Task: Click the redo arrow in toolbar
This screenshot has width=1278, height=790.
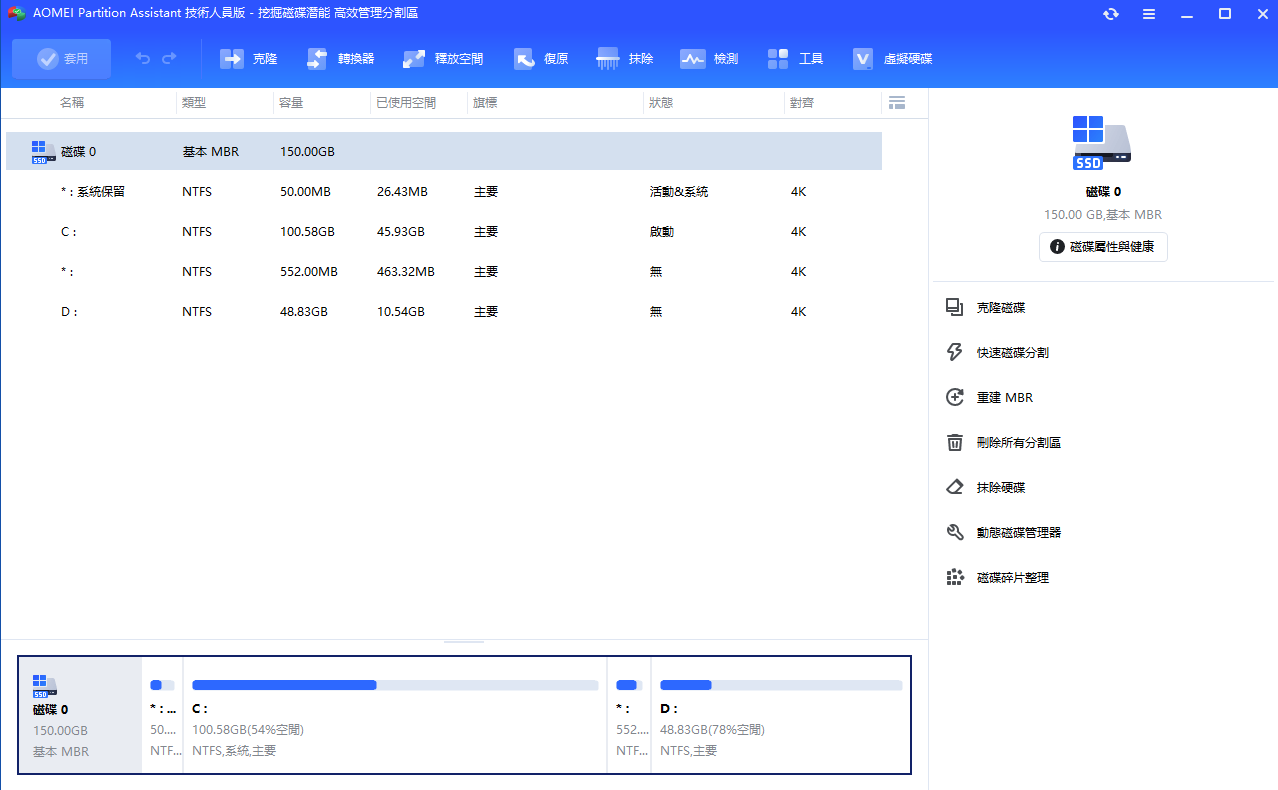Action: (x=169, y=59)
